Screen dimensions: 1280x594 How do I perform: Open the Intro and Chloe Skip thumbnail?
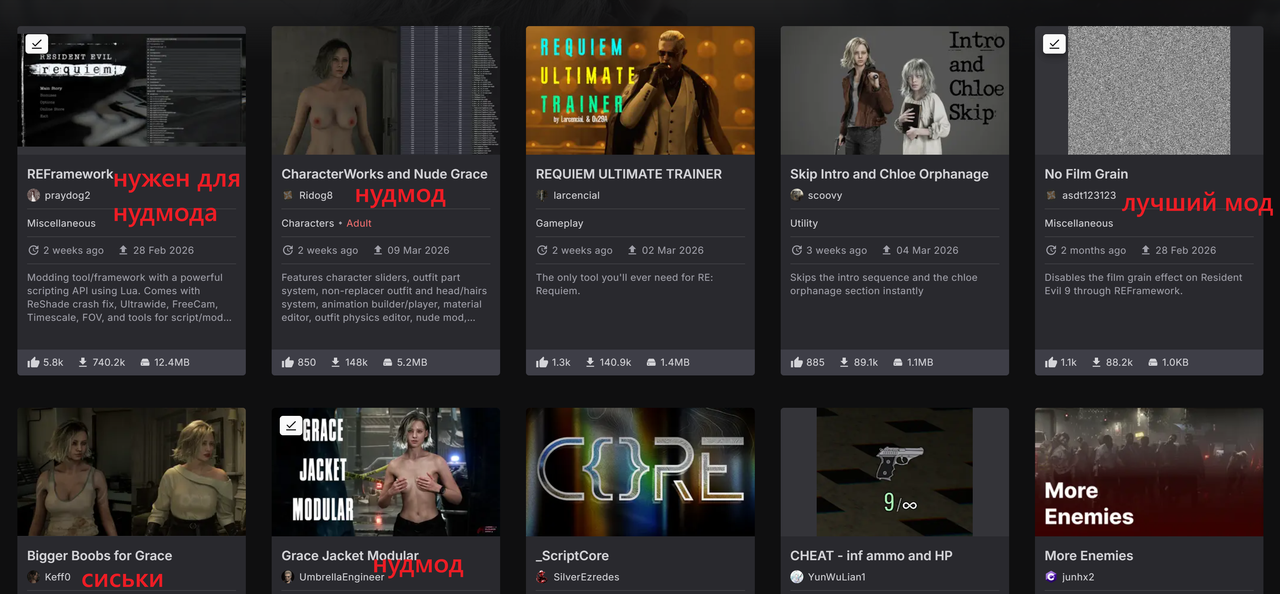click(x=894, y=90)
